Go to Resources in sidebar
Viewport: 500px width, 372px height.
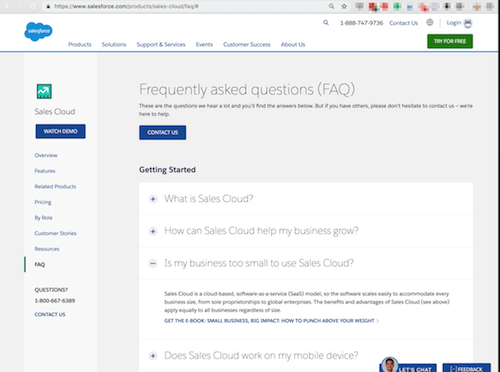47,249
